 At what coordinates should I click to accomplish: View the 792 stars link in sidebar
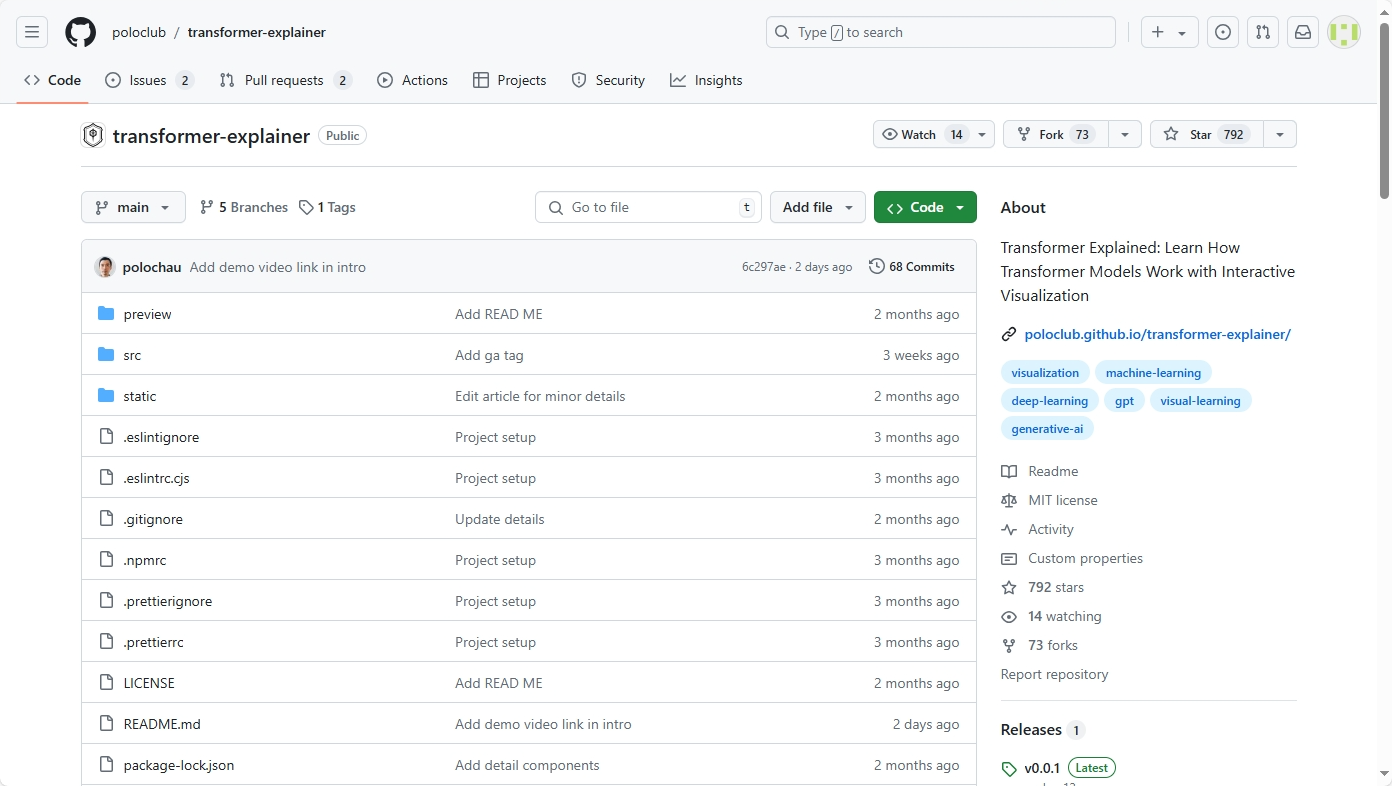1043,587
